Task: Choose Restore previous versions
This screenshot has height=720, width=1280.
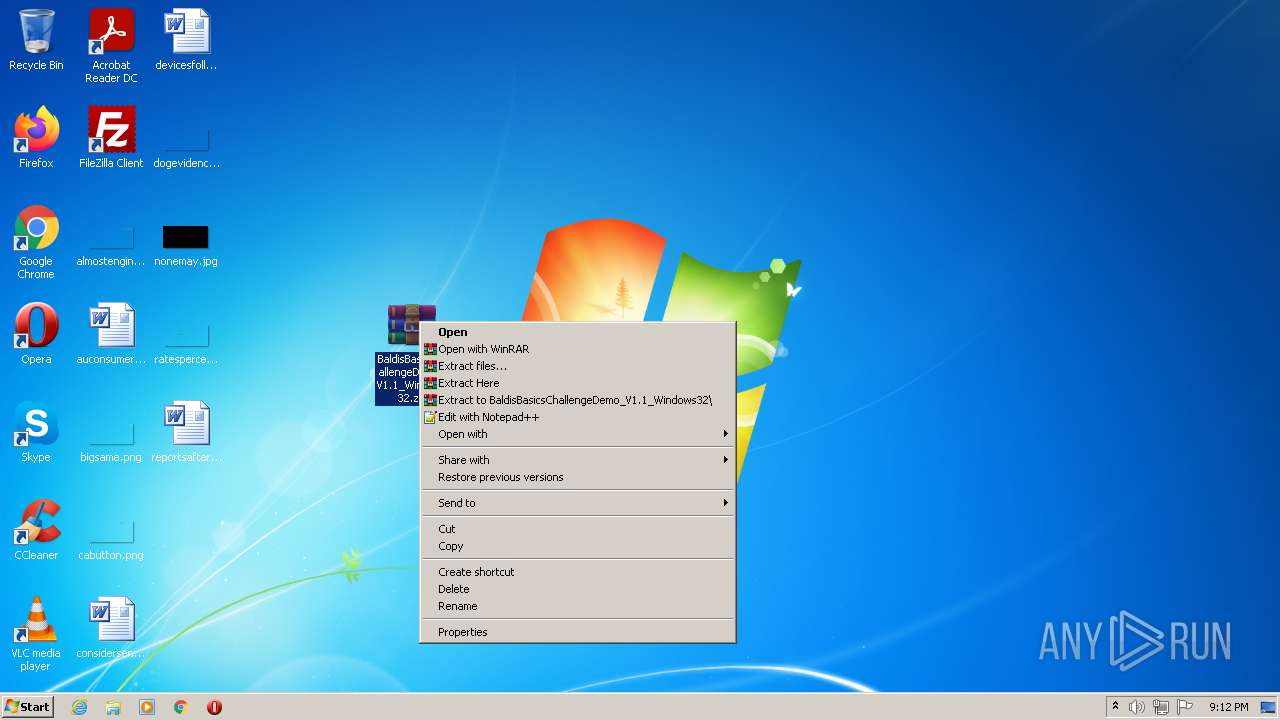Action: [578, 477]
